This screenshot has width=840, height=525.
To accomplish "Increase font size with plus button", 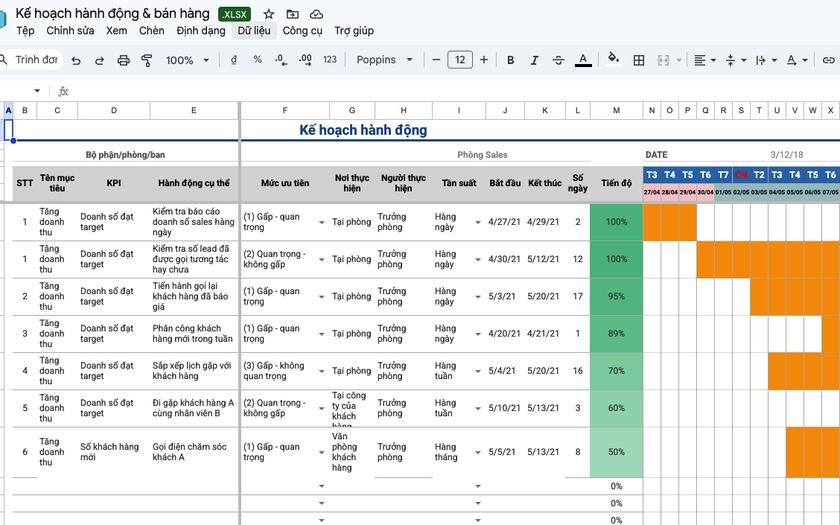I will [x=484, y=60].
